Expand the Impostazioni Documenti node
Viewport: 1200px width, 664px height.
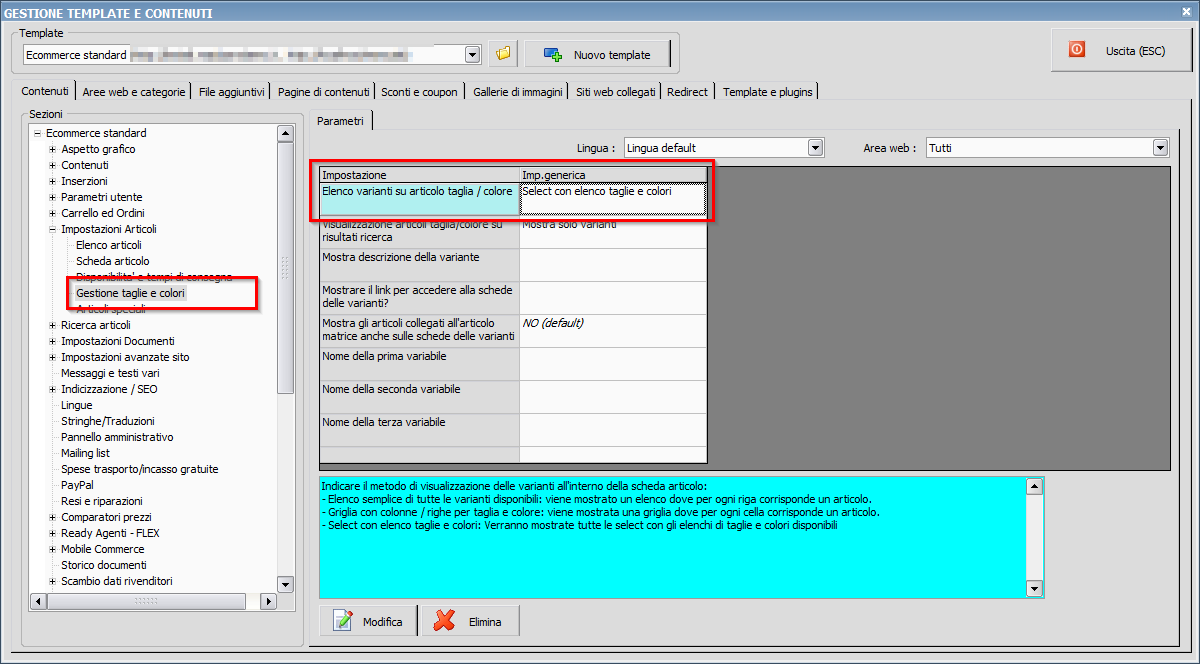pos(52,341)
